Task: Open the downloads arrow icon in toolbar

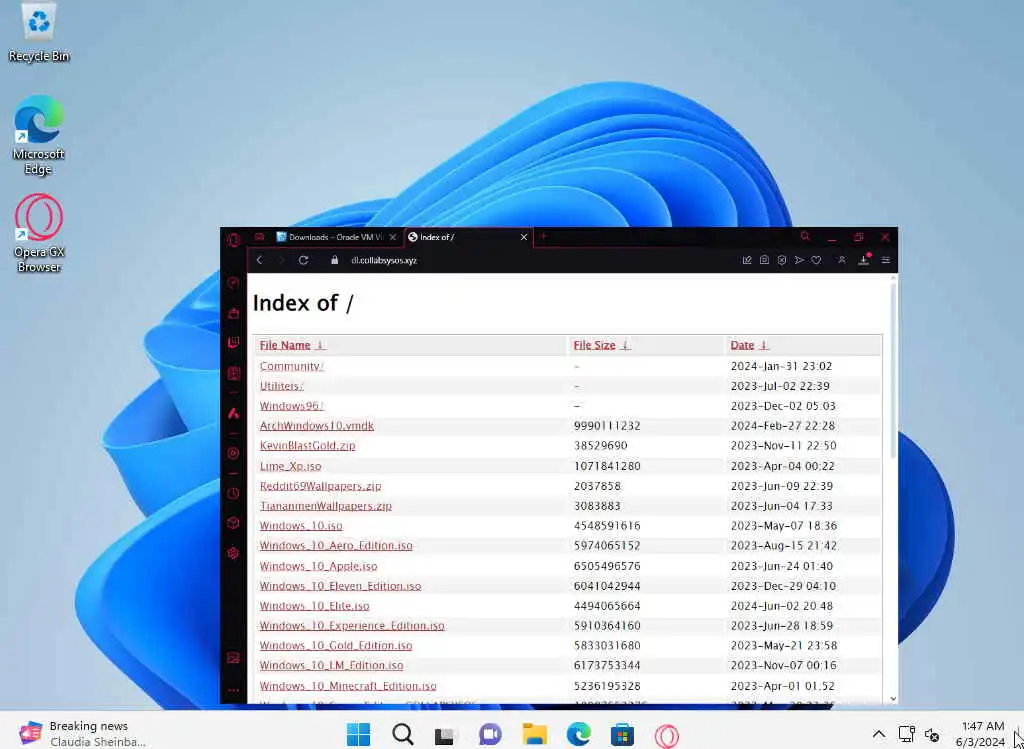Action: [x=863, y=260]
